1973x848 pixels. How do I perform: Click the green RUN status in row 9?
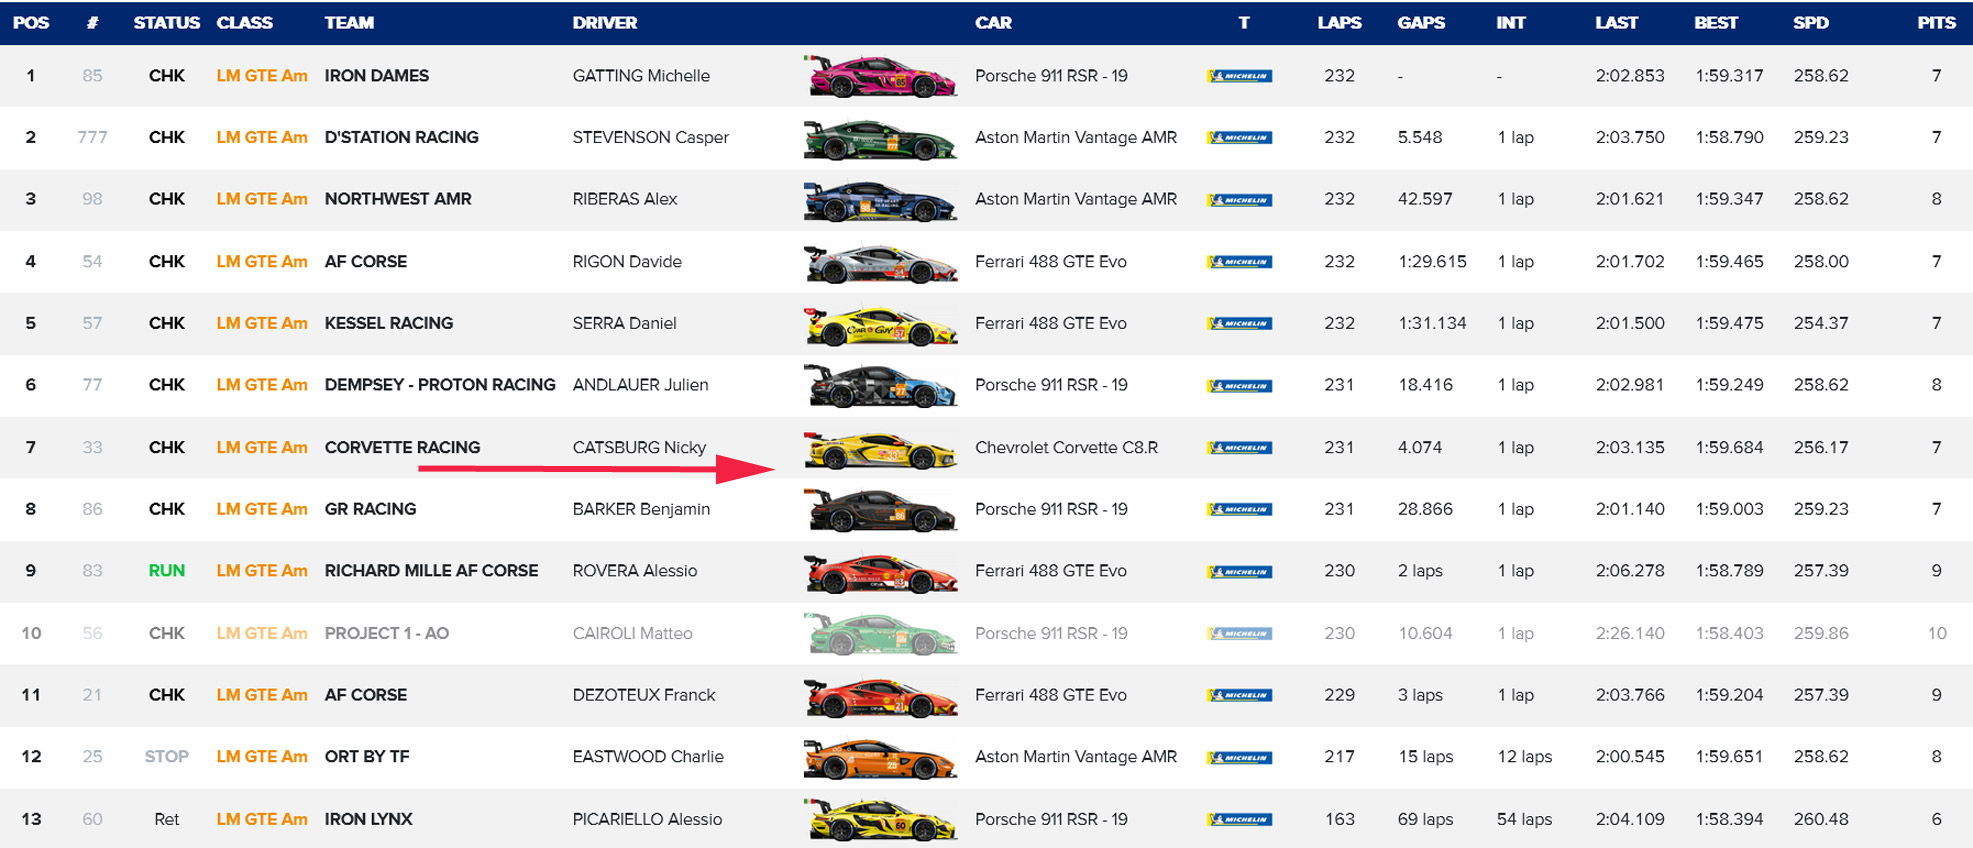[x=166, y=571]
